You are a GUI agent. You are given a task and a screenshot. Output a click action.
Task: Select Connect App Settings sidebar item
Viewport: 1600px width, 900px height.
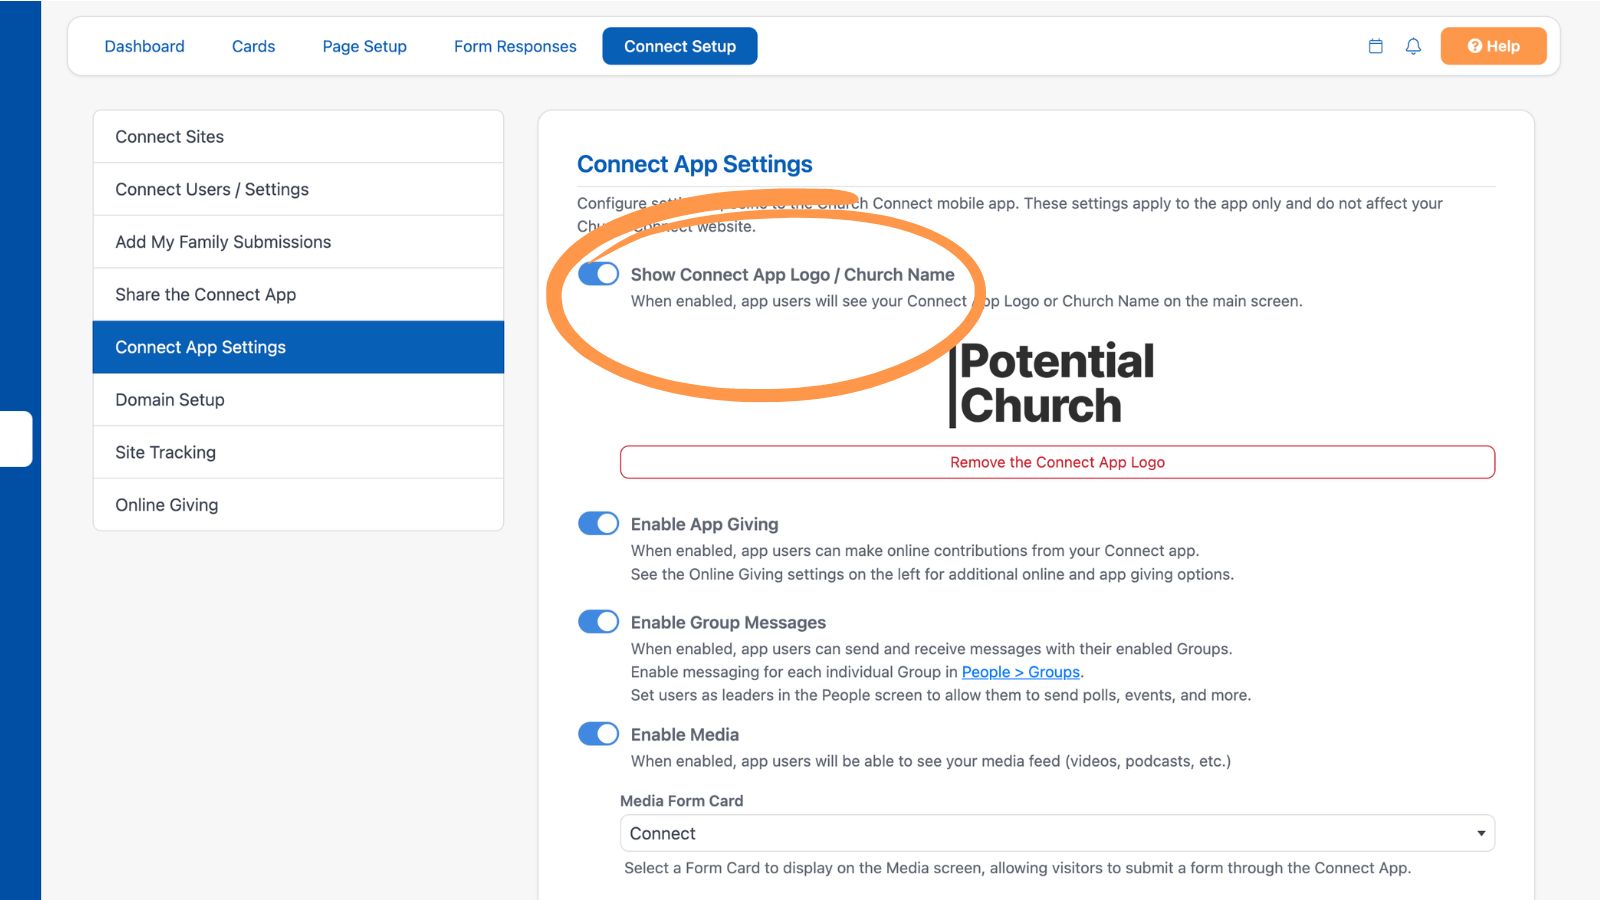(298, 347)
